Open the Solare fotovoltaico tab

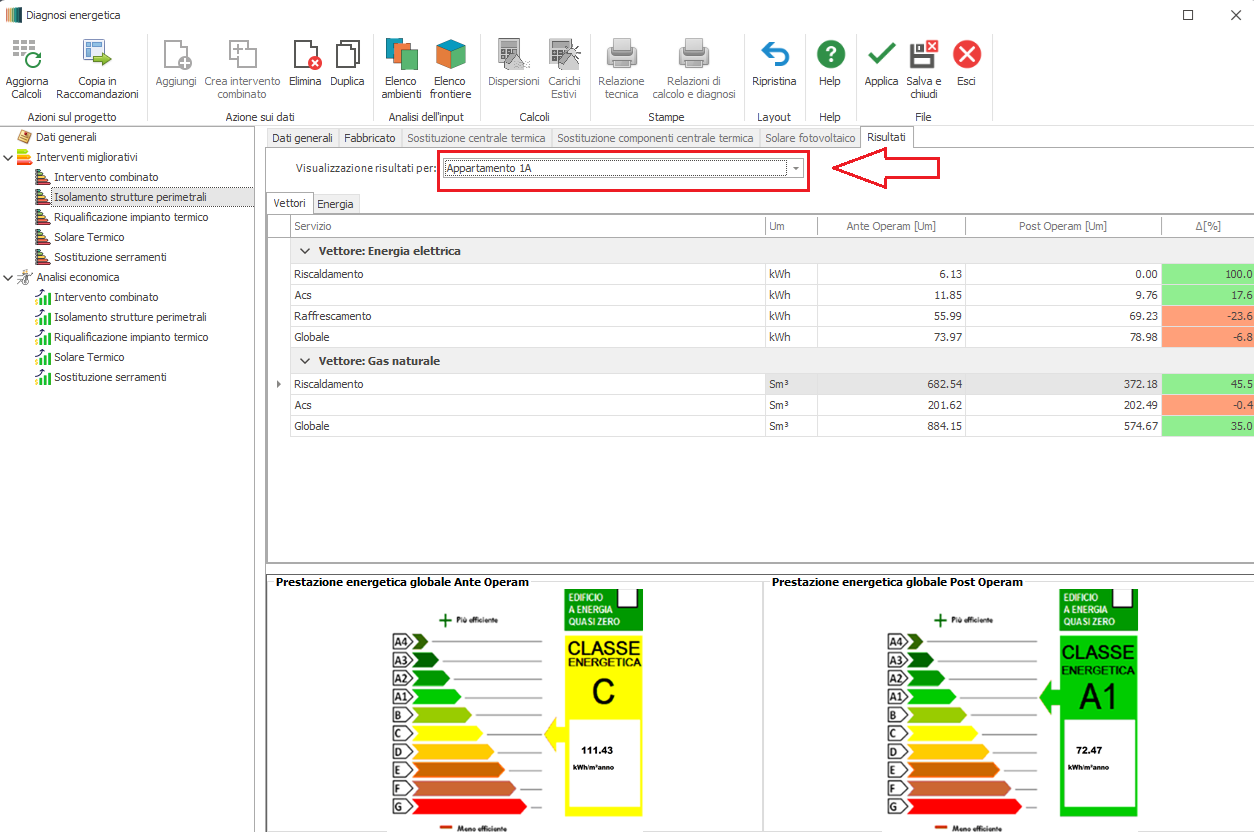point(810,138)
